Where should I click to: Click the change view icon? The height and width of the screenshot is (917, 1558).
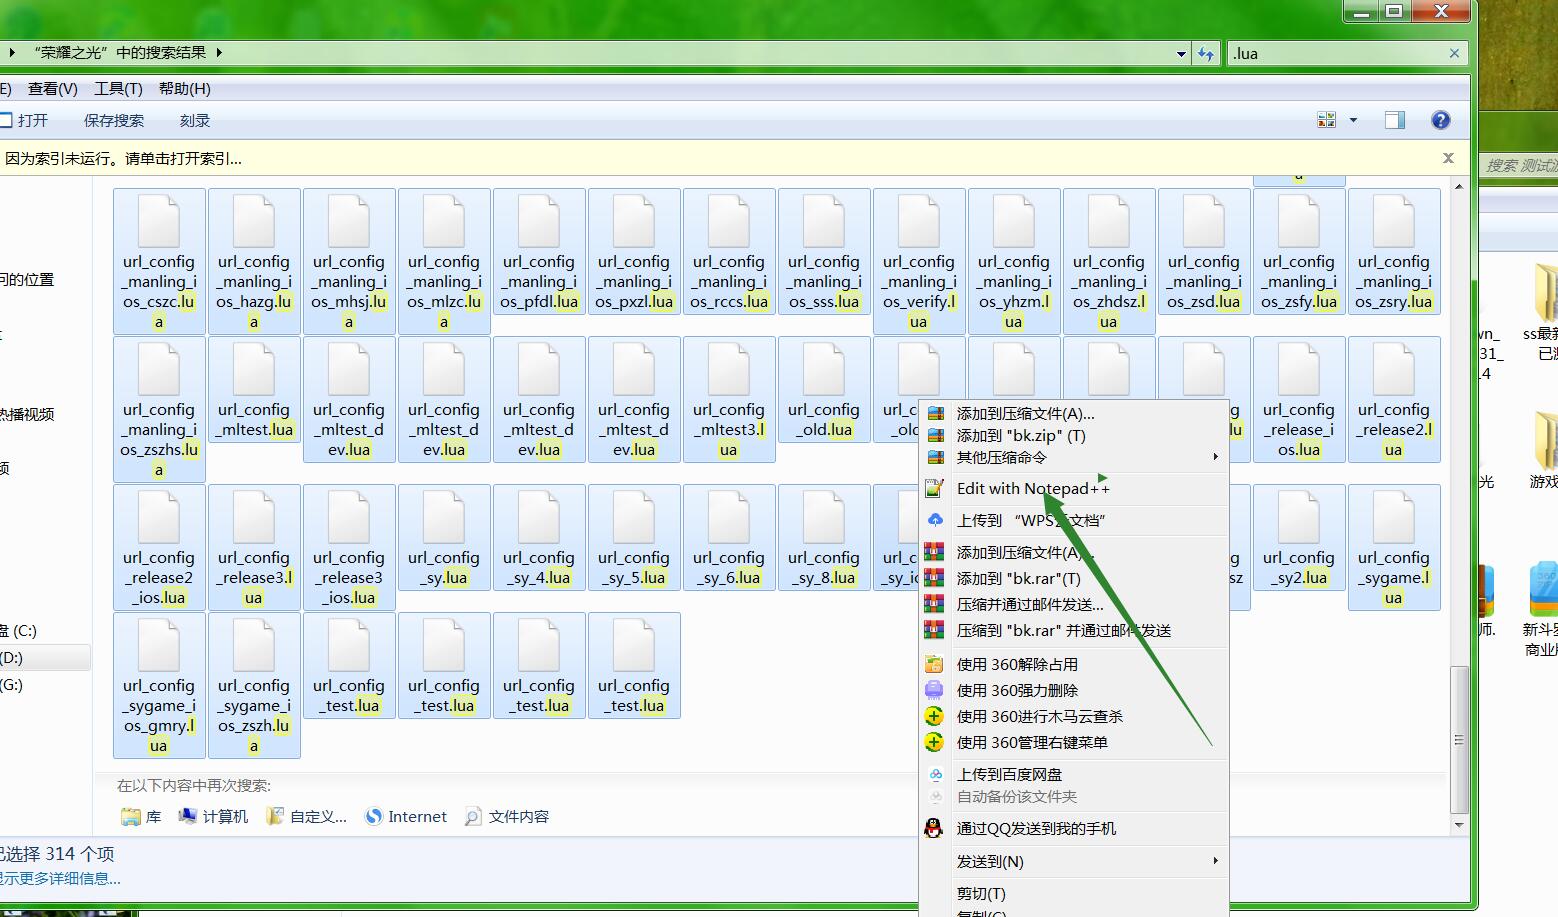click(1327, 120)
